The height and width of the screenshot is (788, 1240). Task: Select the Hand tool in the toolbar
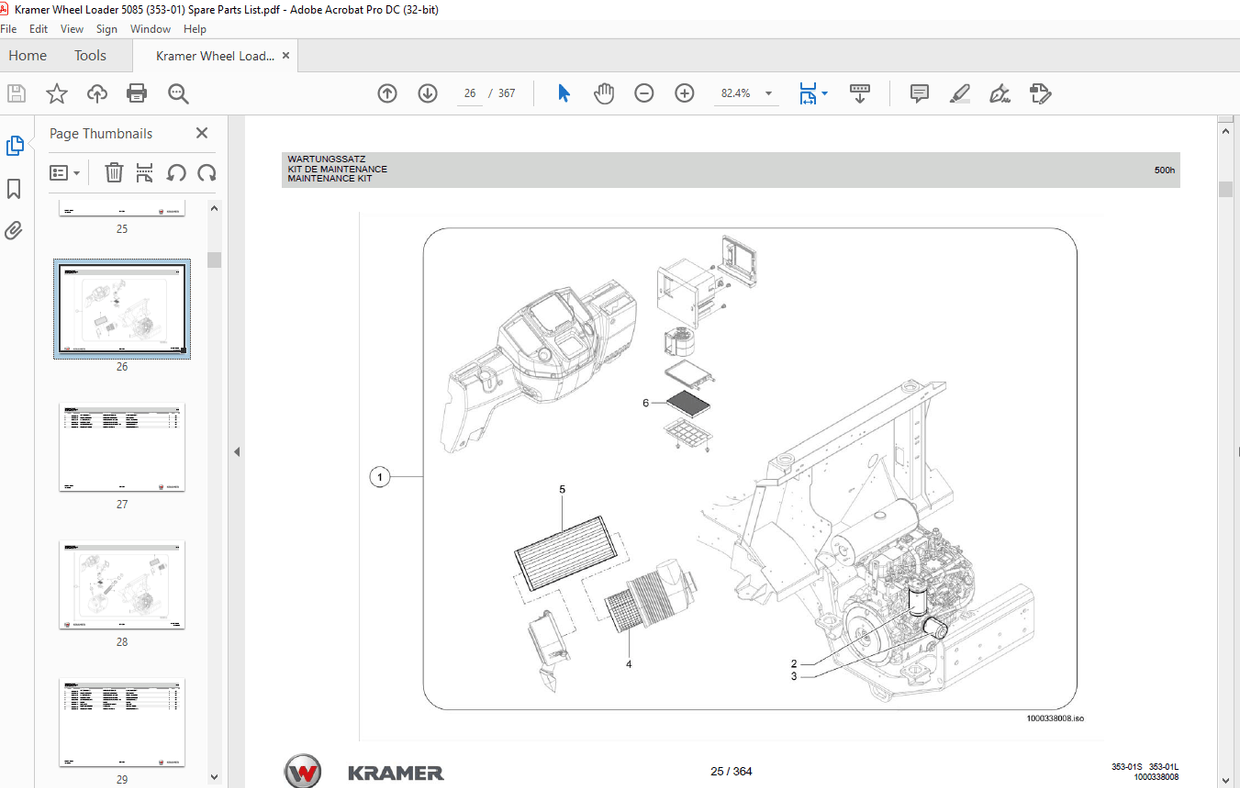tap(604, 92)
